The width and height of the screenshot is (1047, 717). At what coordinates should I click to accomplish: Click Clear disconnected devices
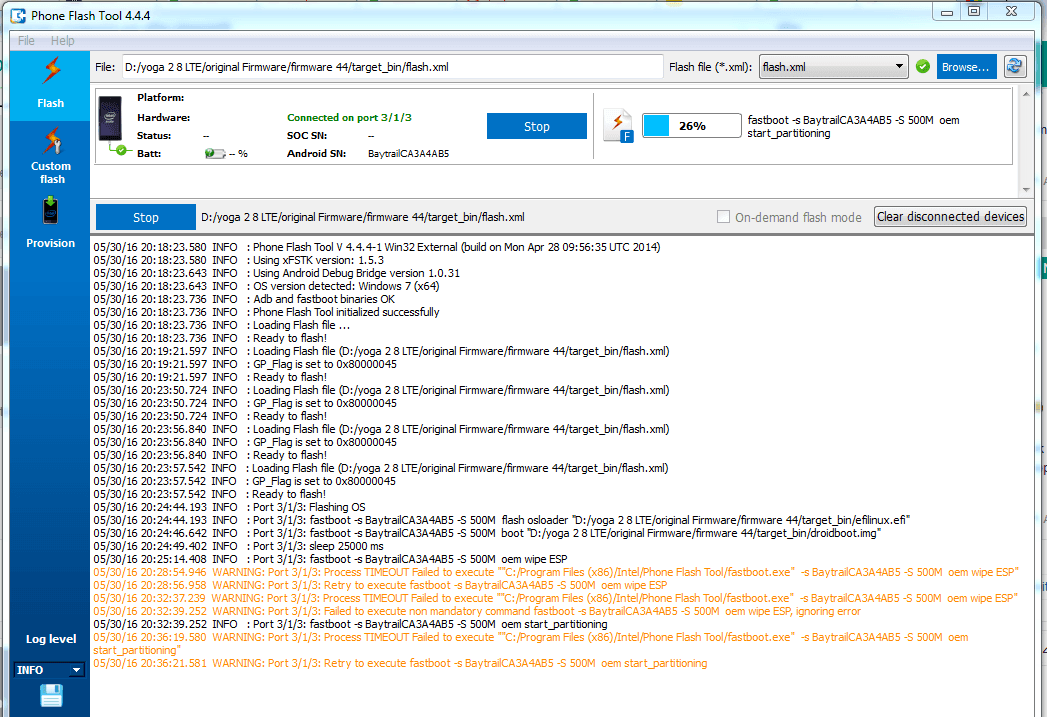point(950,217)
